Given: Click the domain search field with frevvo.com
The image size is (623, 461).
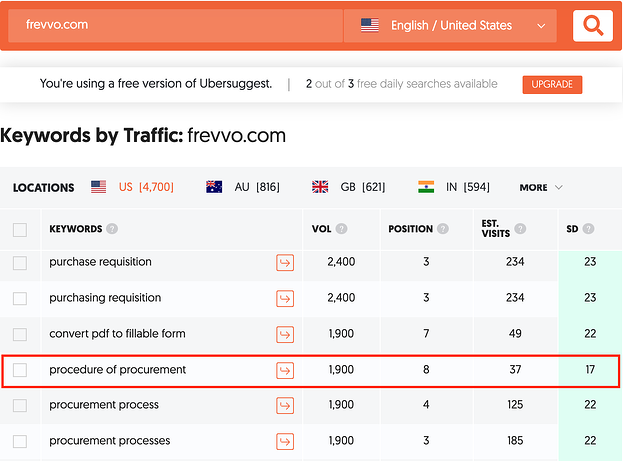Looking at the screenshot, I should [175, 26].
